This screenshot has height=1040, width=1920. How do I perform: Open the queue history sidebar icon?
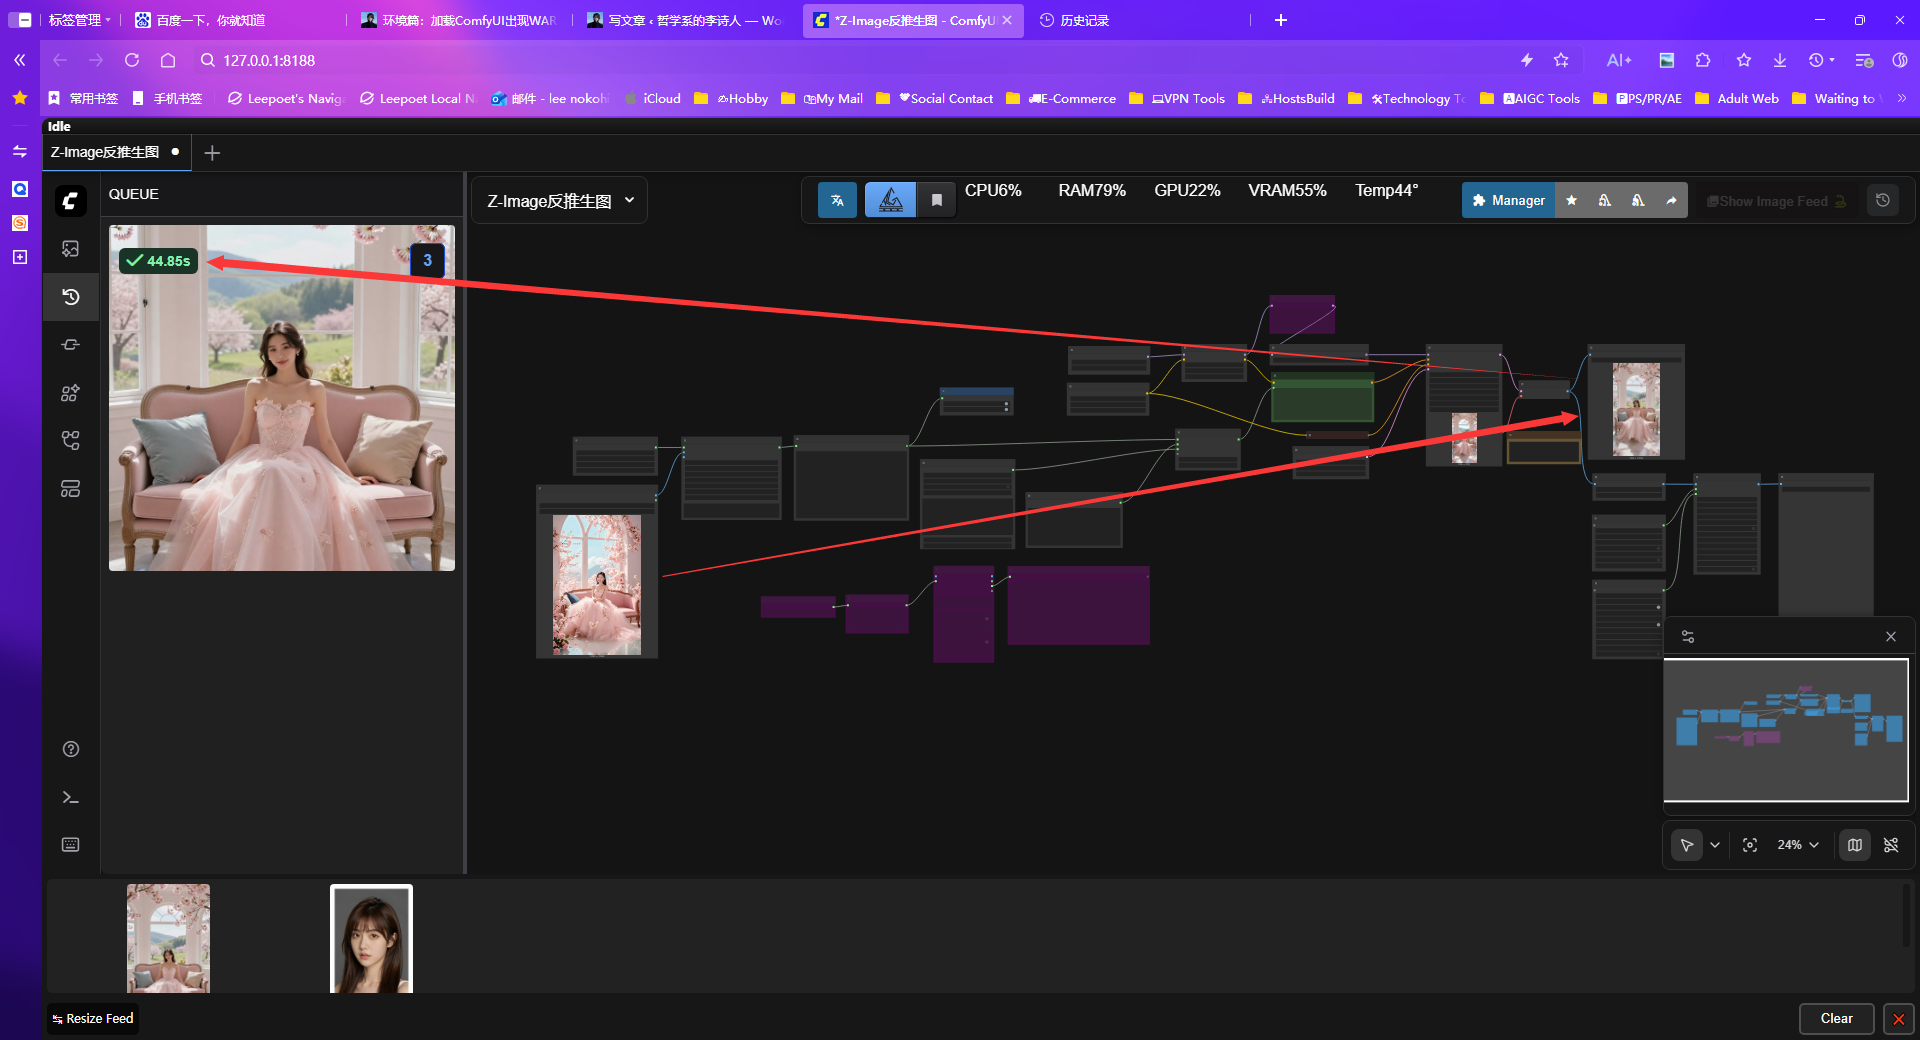(70, 297)
